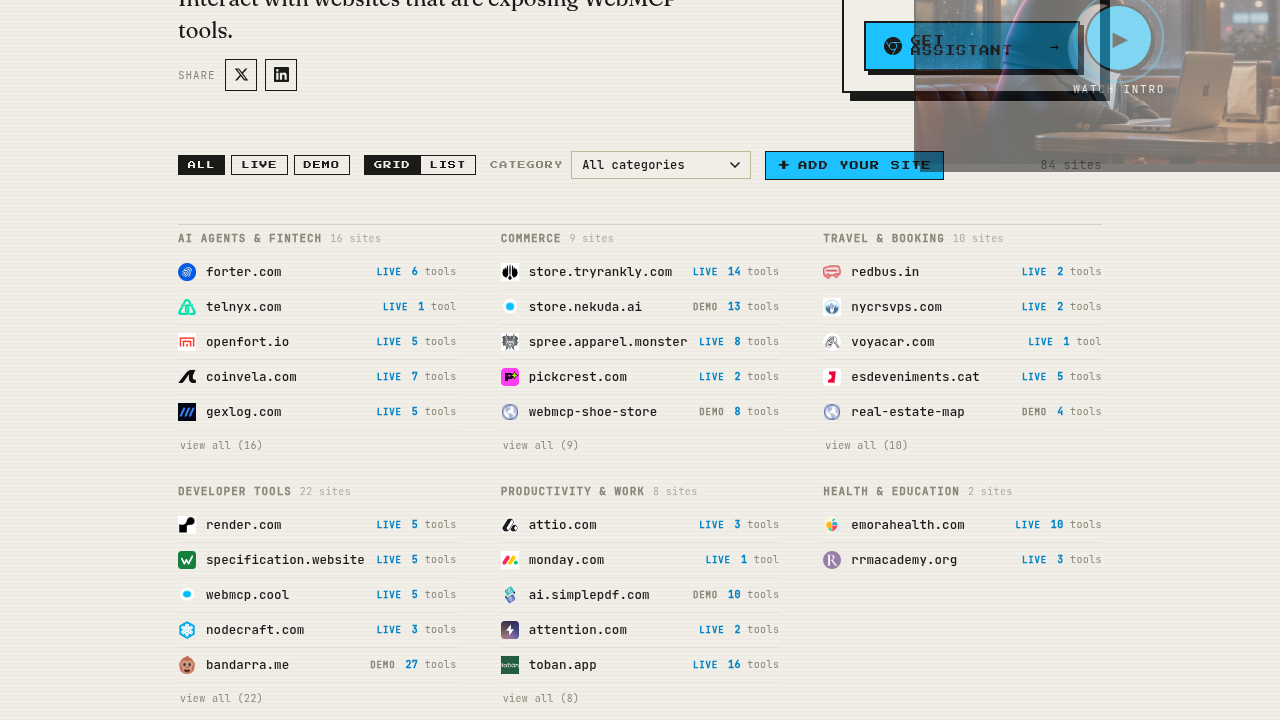Click the emorahealth.com favicon

pyautogui.click(x=832, y=525)
